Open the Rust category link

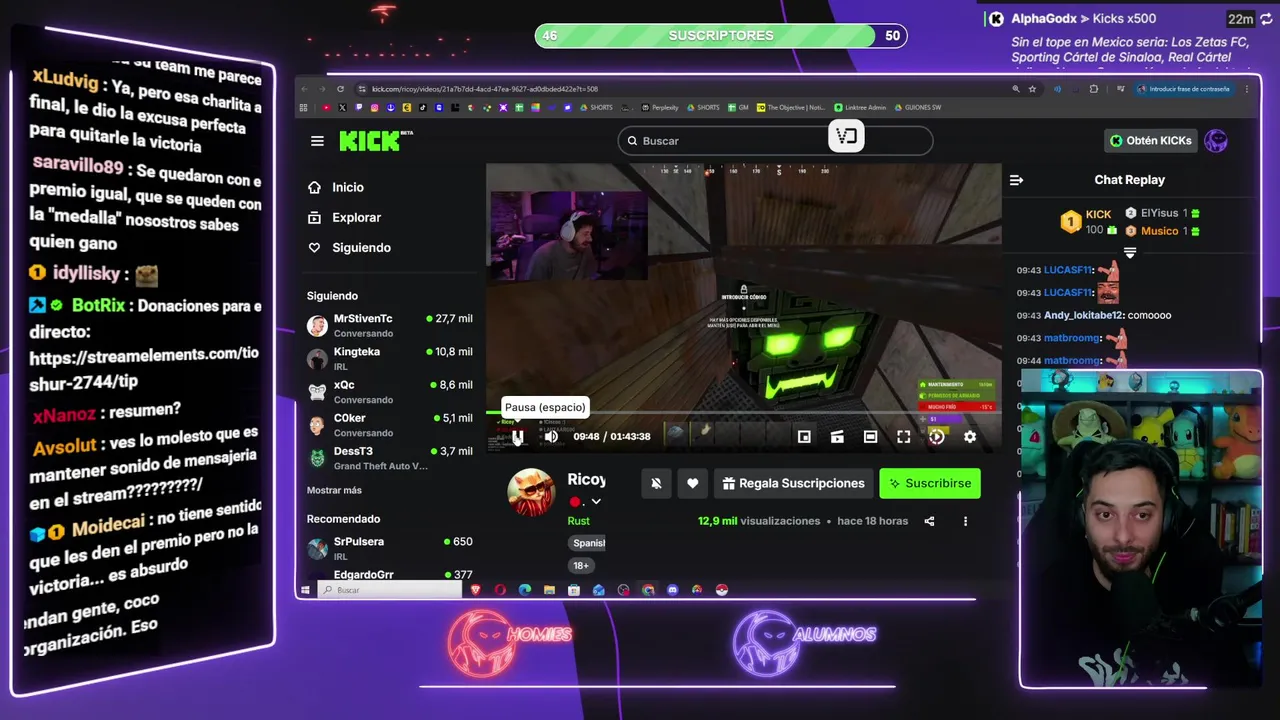578,521
